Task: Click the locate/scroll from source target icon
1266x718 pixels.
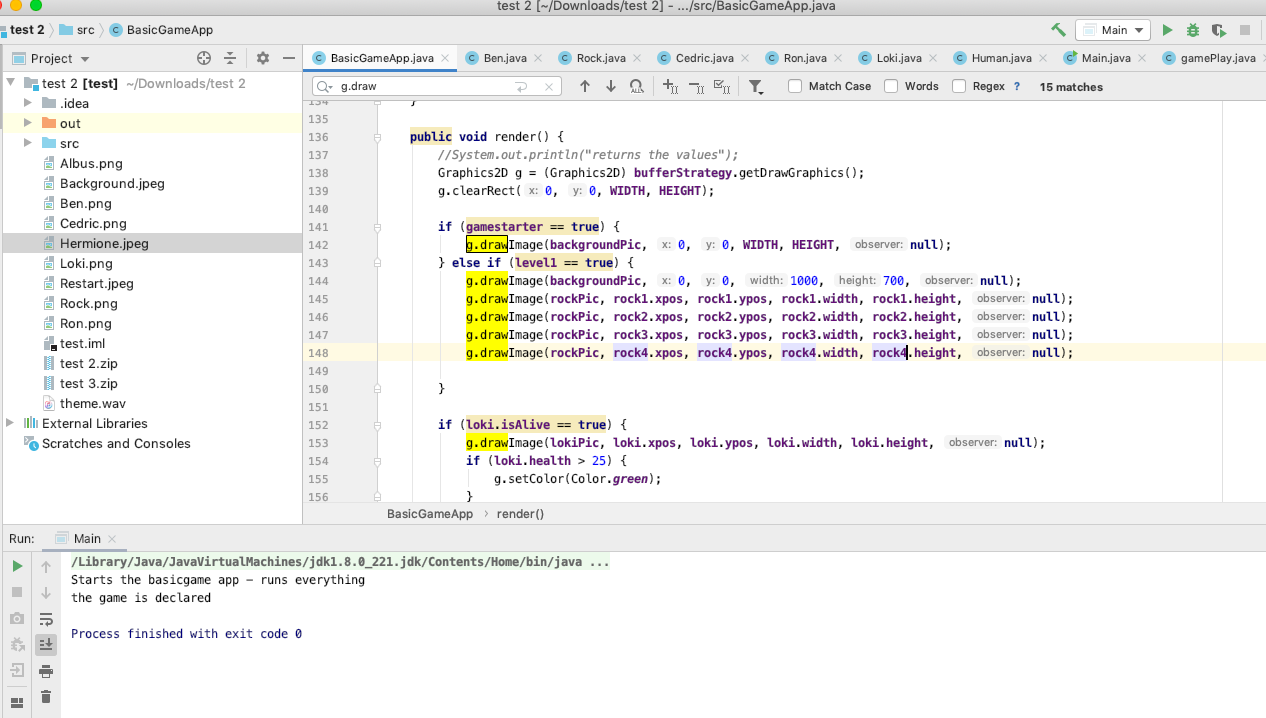Action: pyautogui.click(x=204, y=59)
